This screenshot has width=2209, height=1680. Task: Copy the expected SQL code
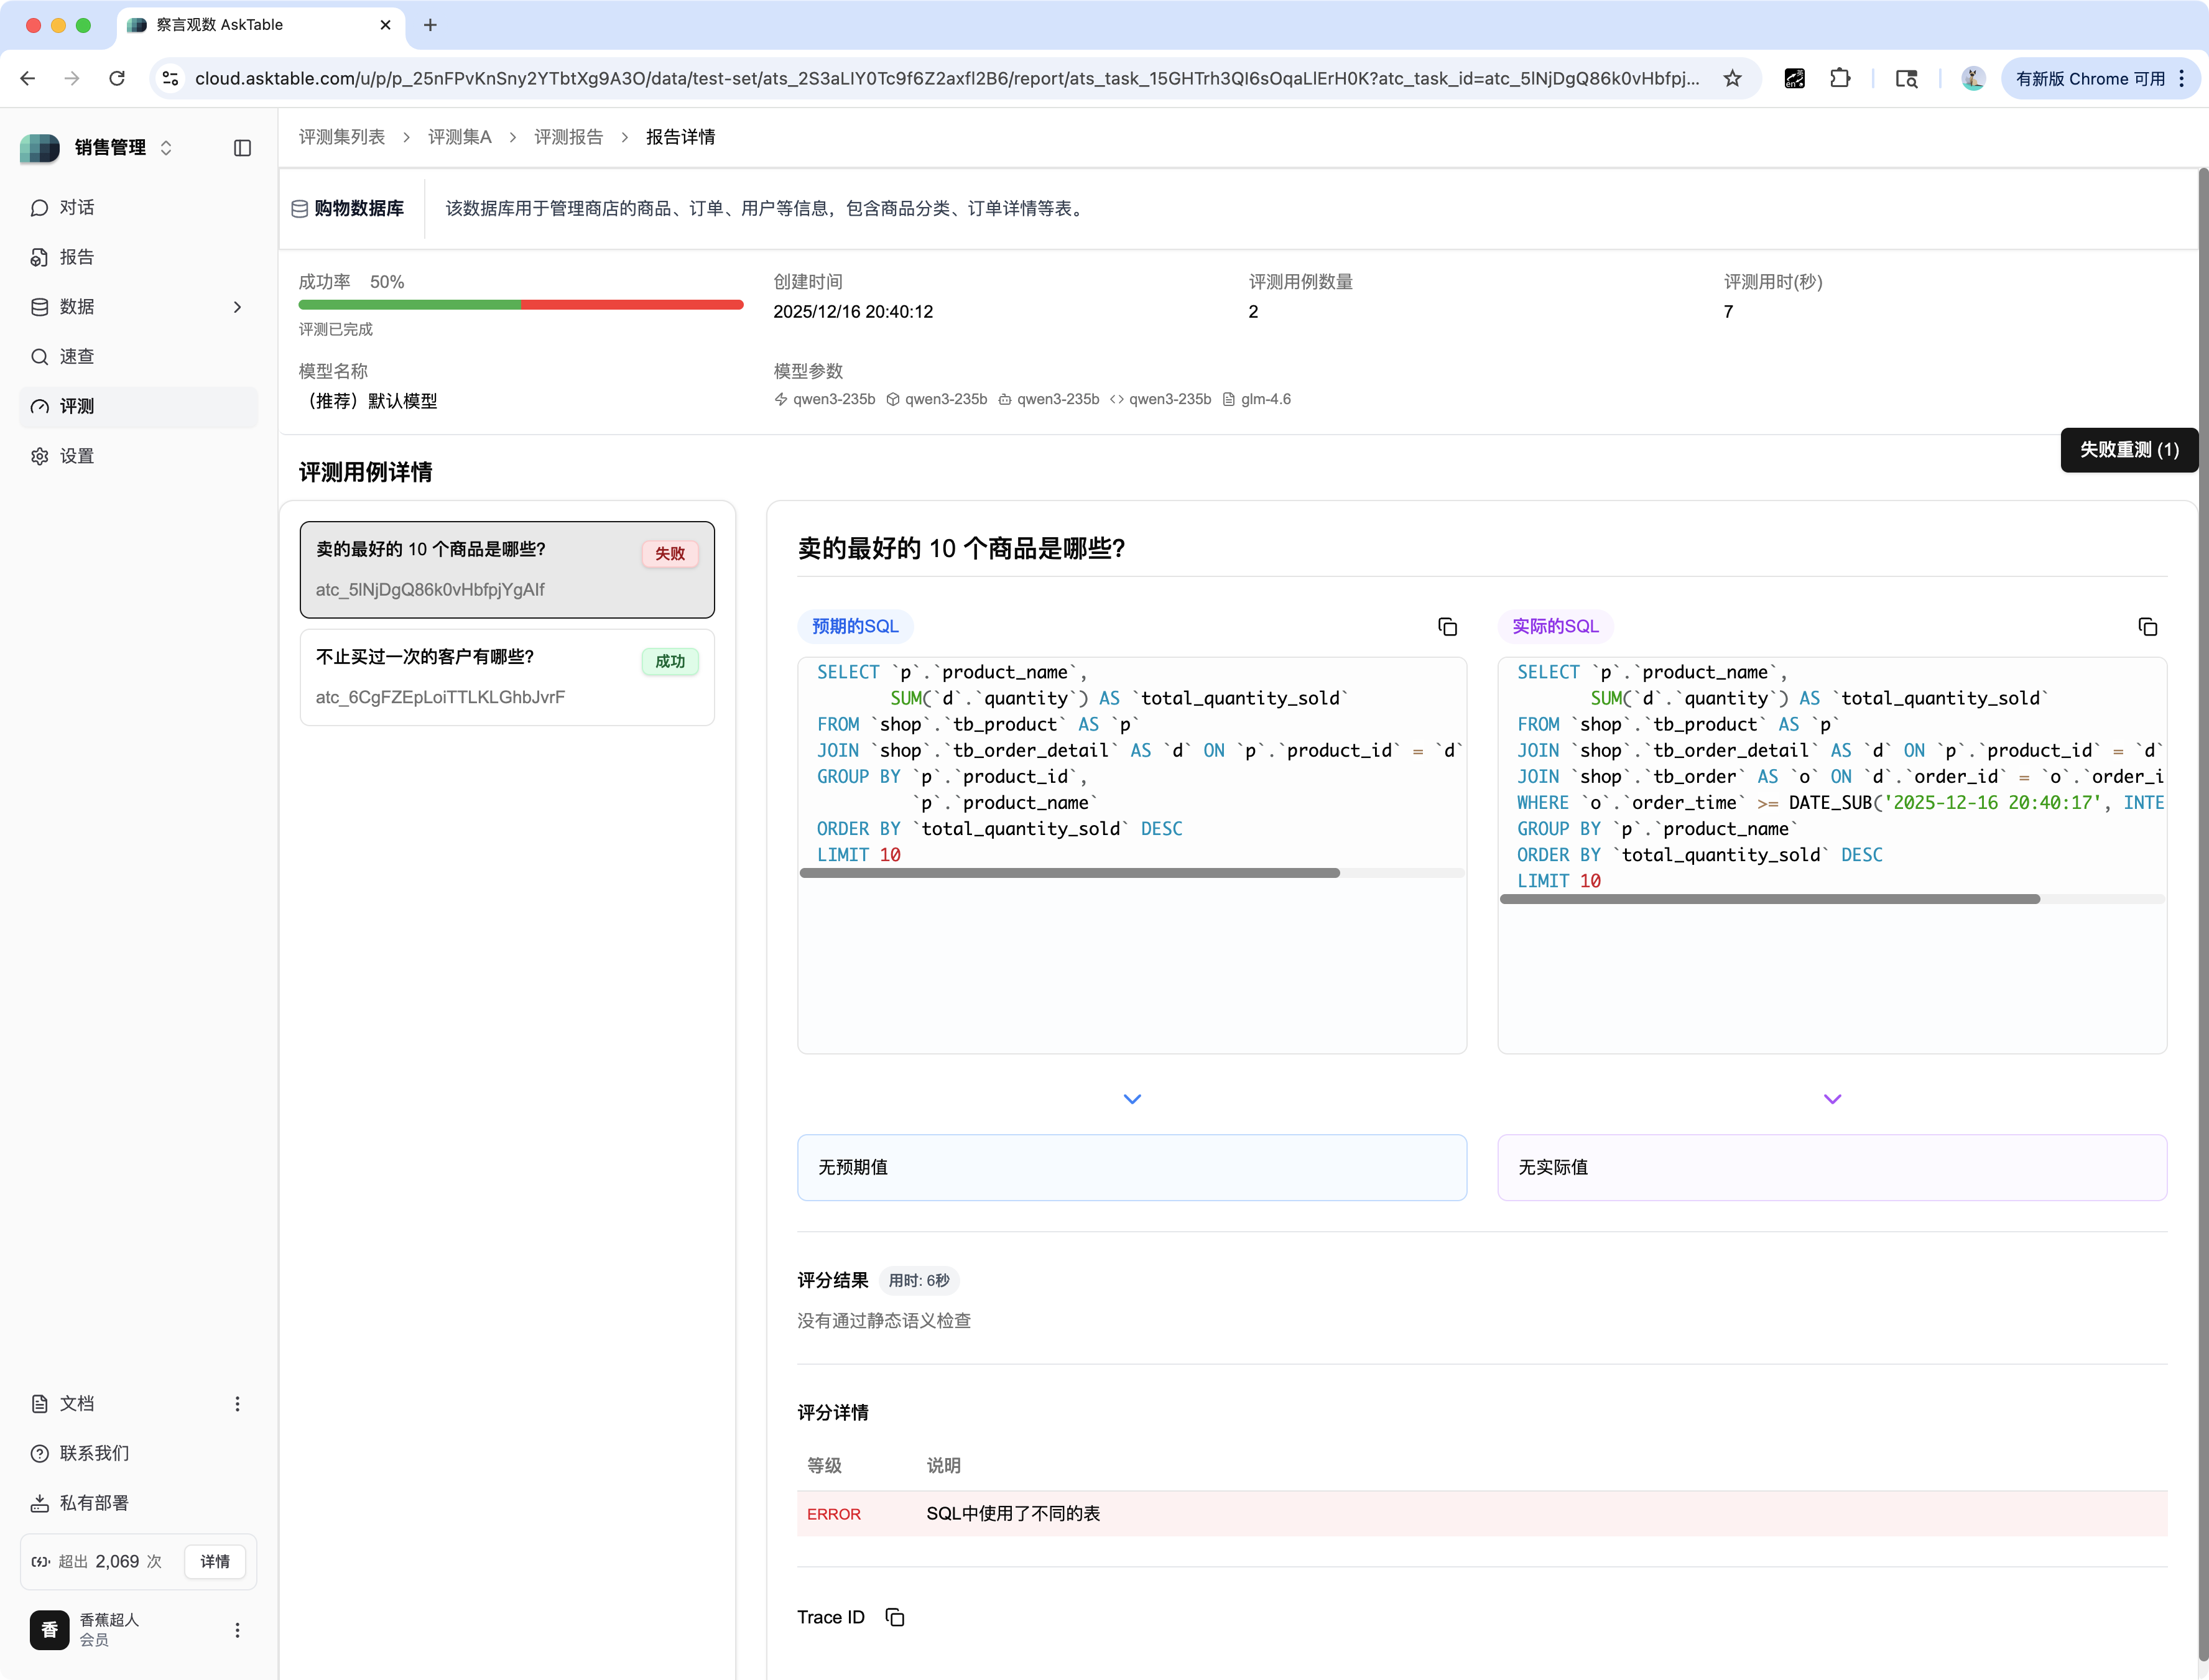click(x=1447, y=627)
